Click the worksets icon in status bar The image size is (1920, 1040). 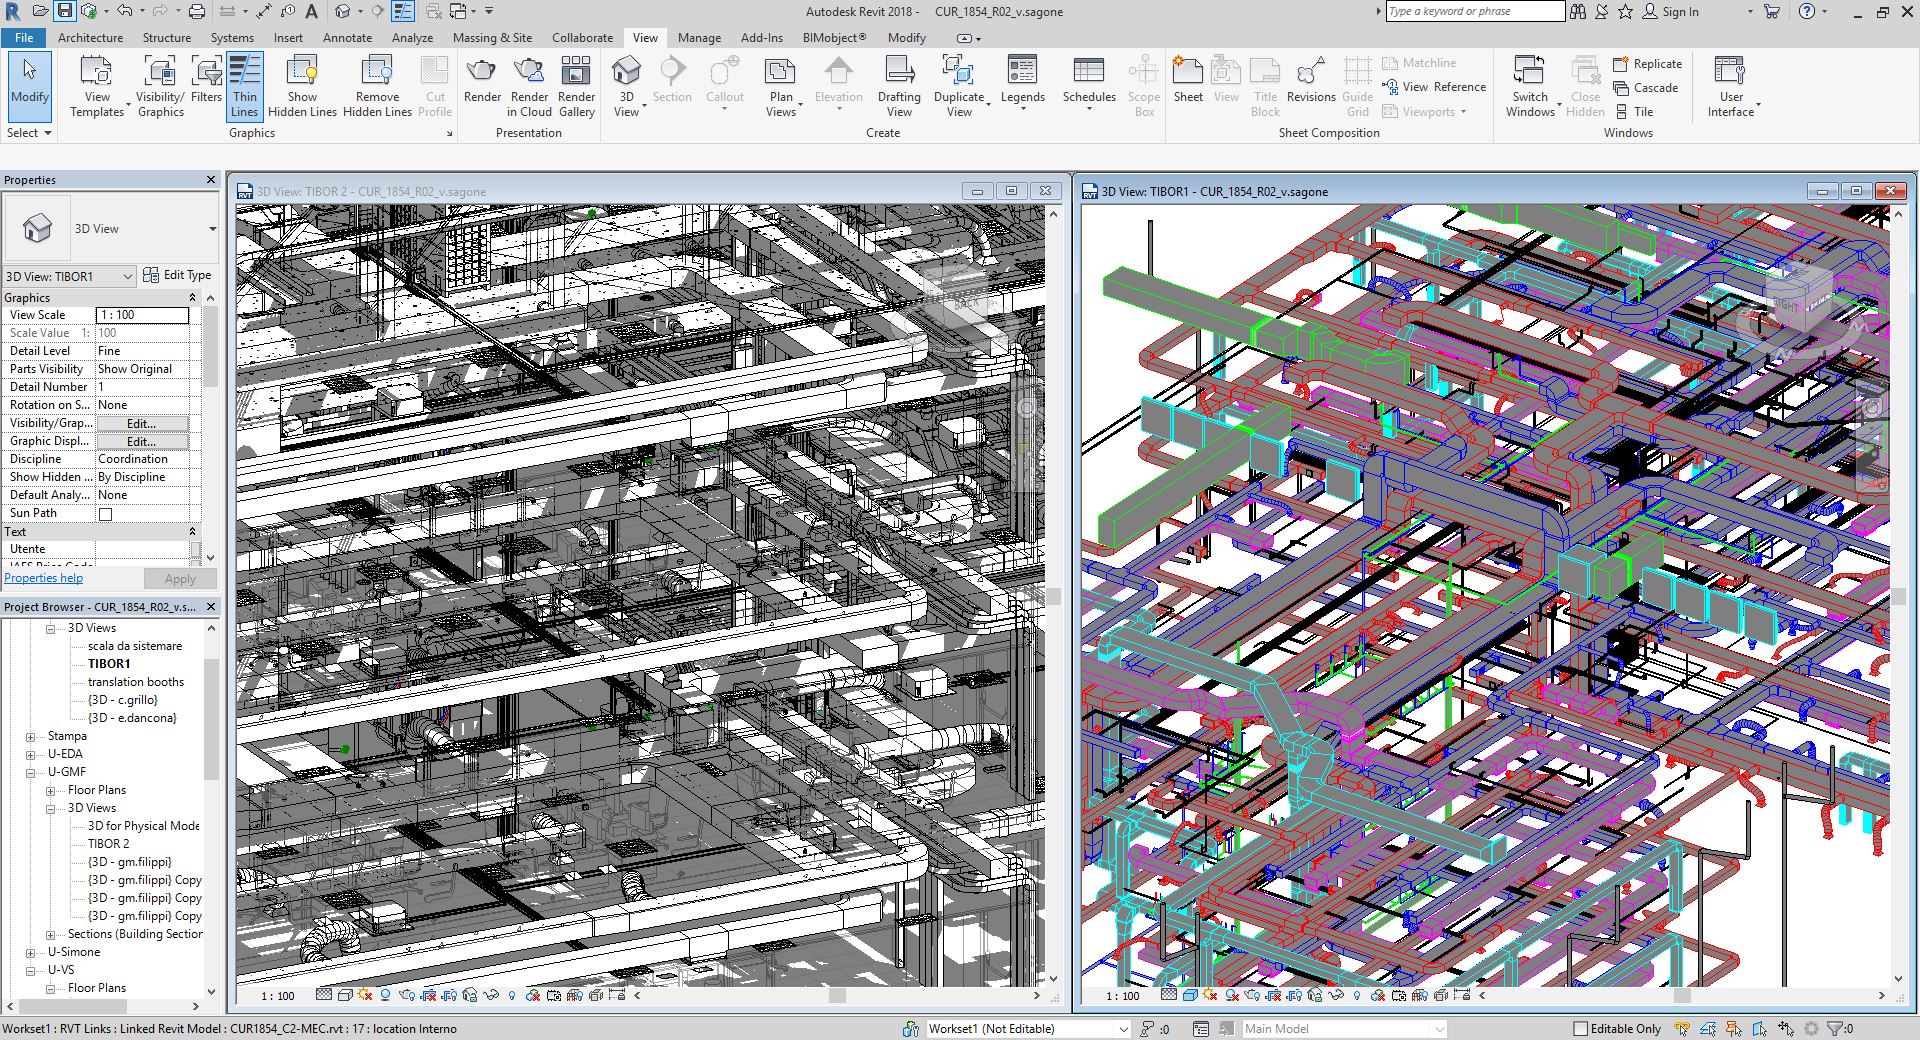910,1028
